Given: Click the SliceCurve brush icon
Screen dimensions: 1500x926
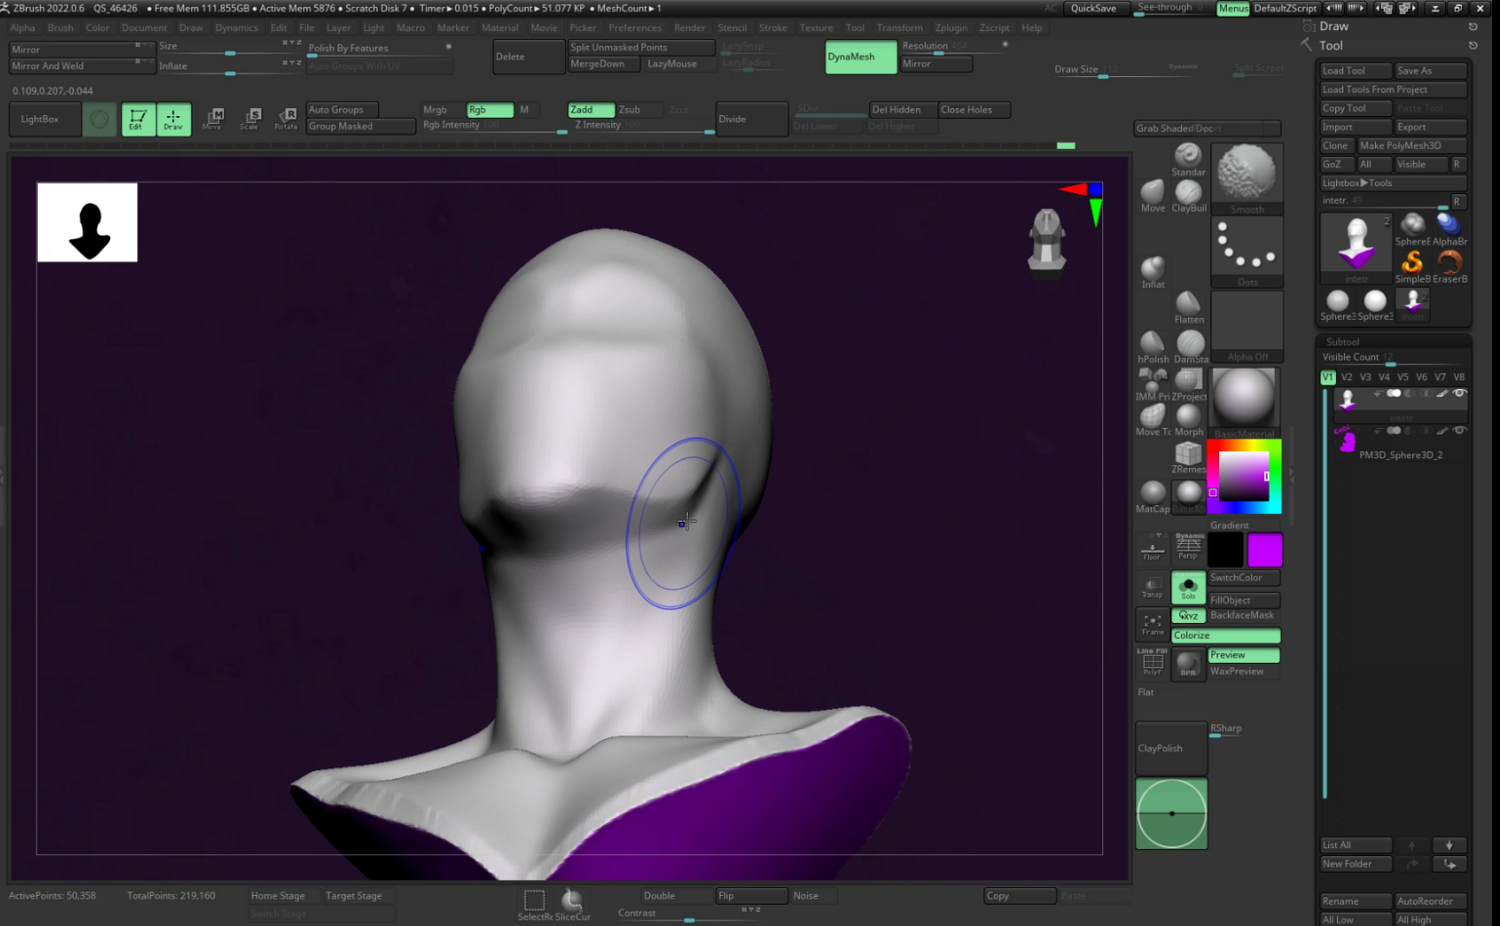Looking at the screenshot, I should click(572, 903).
